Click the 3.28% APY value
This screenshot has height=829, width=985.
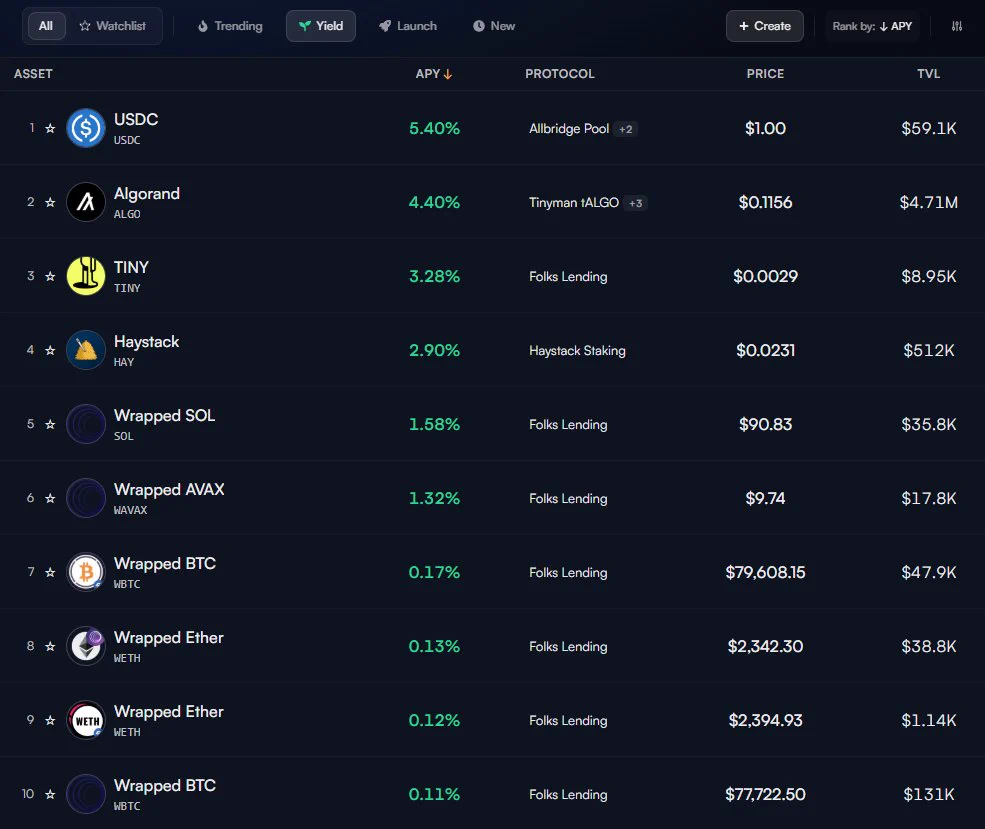435,276
